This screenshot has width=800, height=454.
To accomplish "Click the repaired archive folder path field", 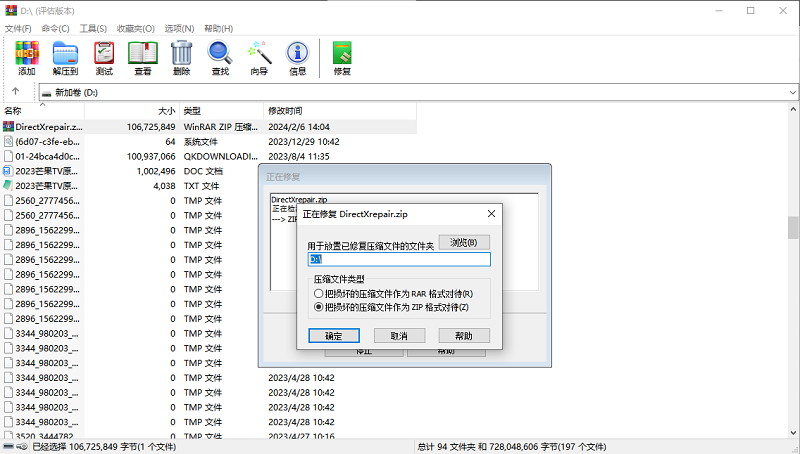I will 399,259.
